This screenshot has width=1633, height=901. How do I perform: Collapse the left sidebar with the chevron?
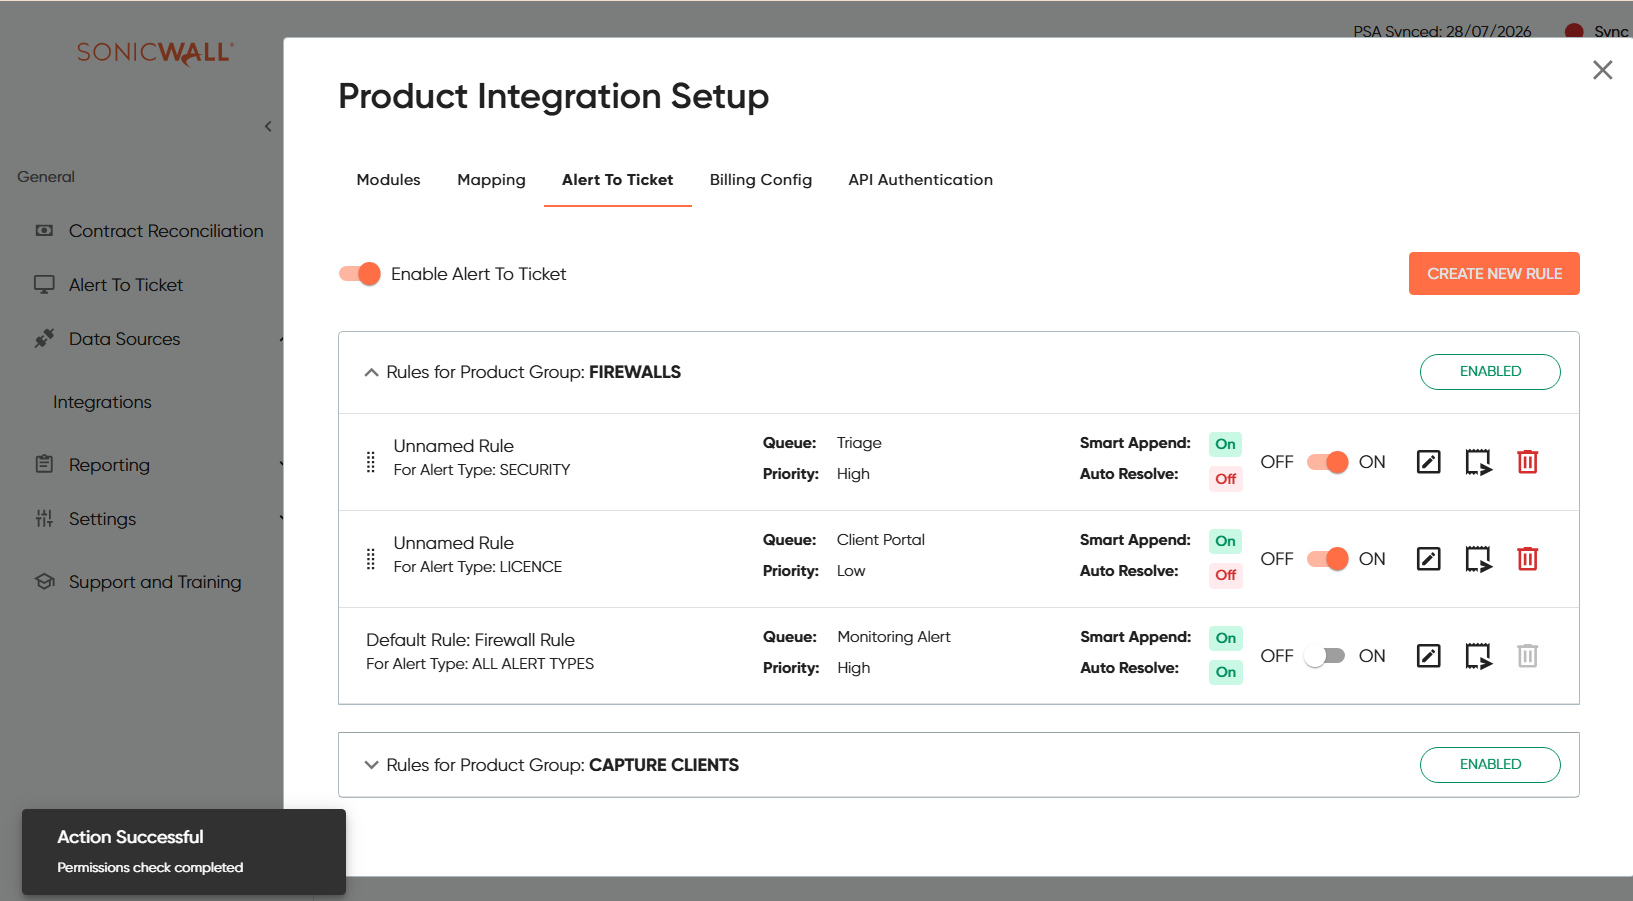tap(268, 126)
